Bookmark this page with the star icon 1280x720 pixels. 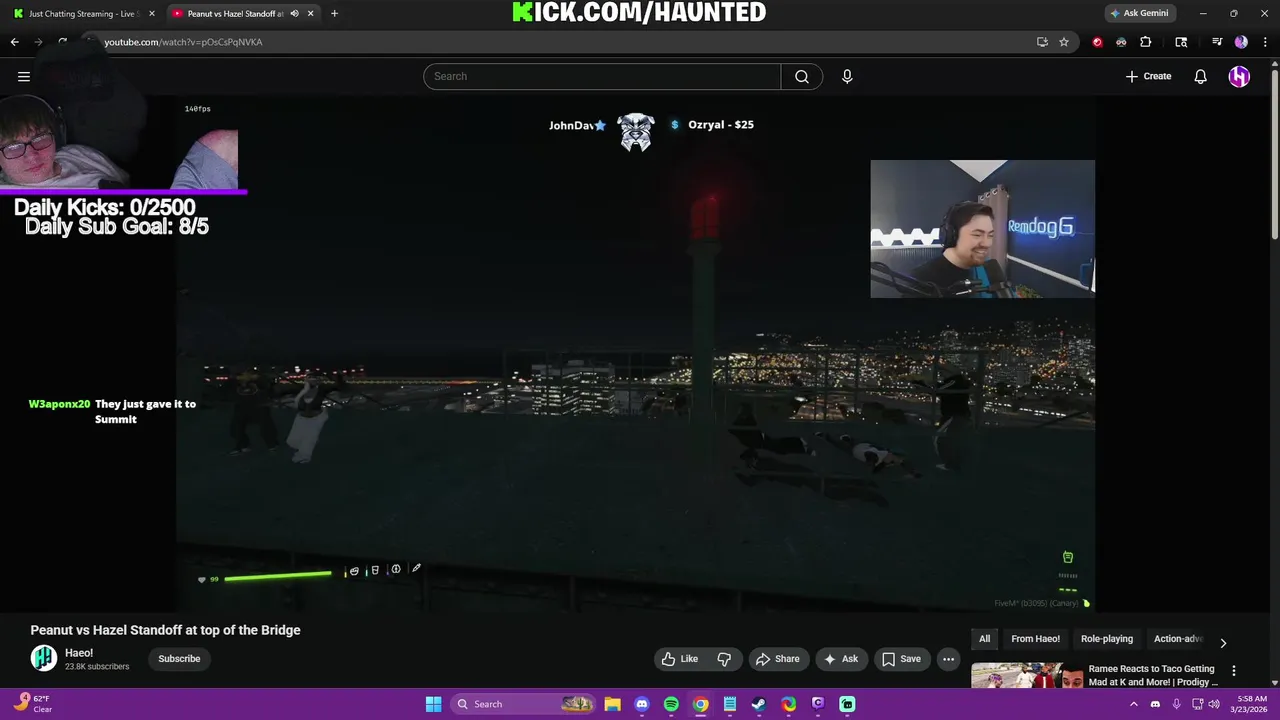click(x=1064, y=42)
